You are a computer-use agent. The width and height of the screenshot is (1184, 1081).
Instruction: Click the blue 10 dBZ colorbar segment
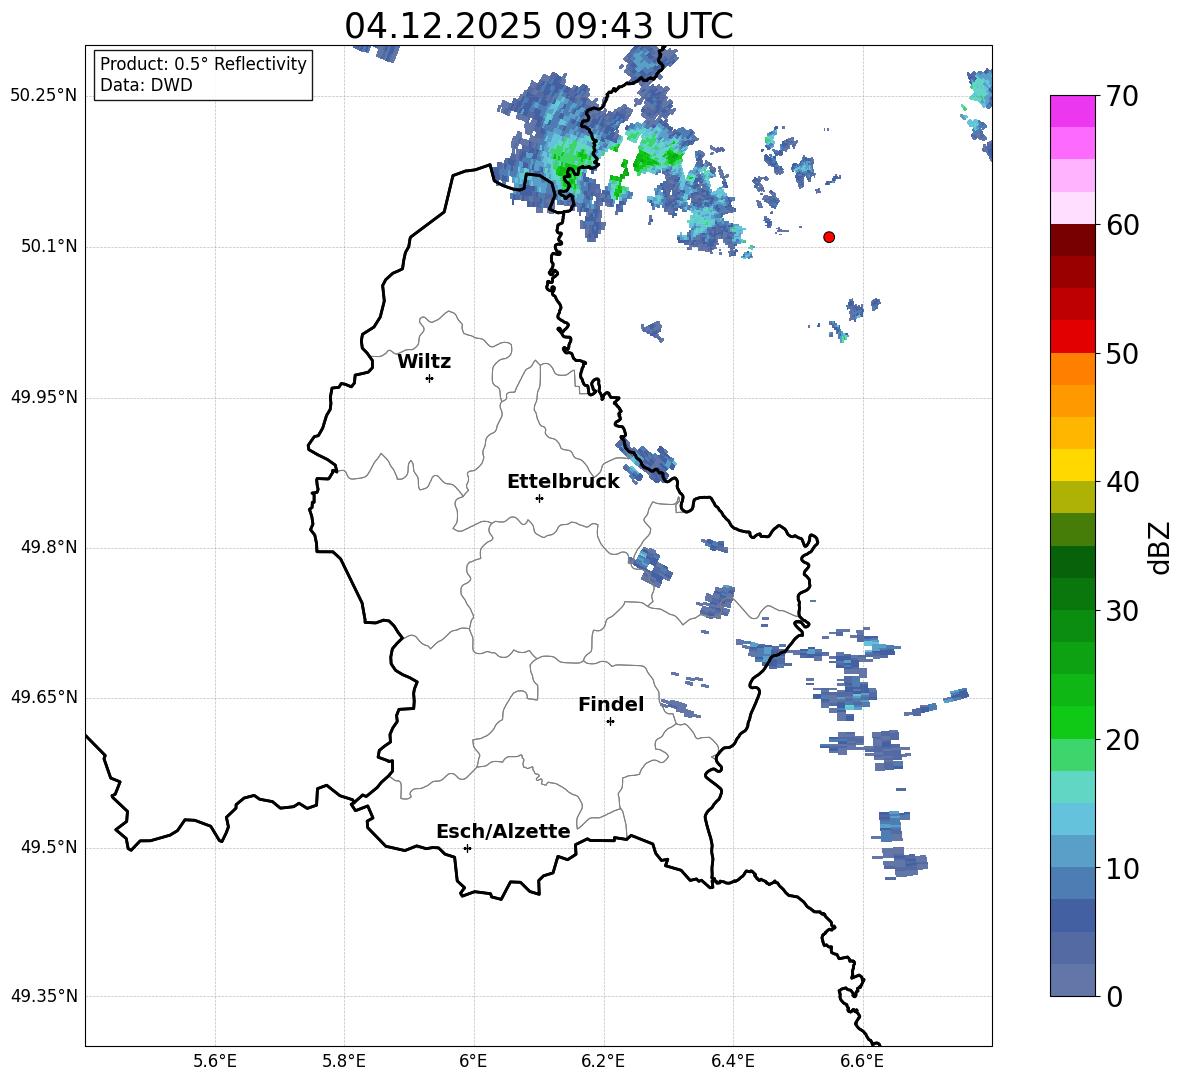pos(1072,852)
